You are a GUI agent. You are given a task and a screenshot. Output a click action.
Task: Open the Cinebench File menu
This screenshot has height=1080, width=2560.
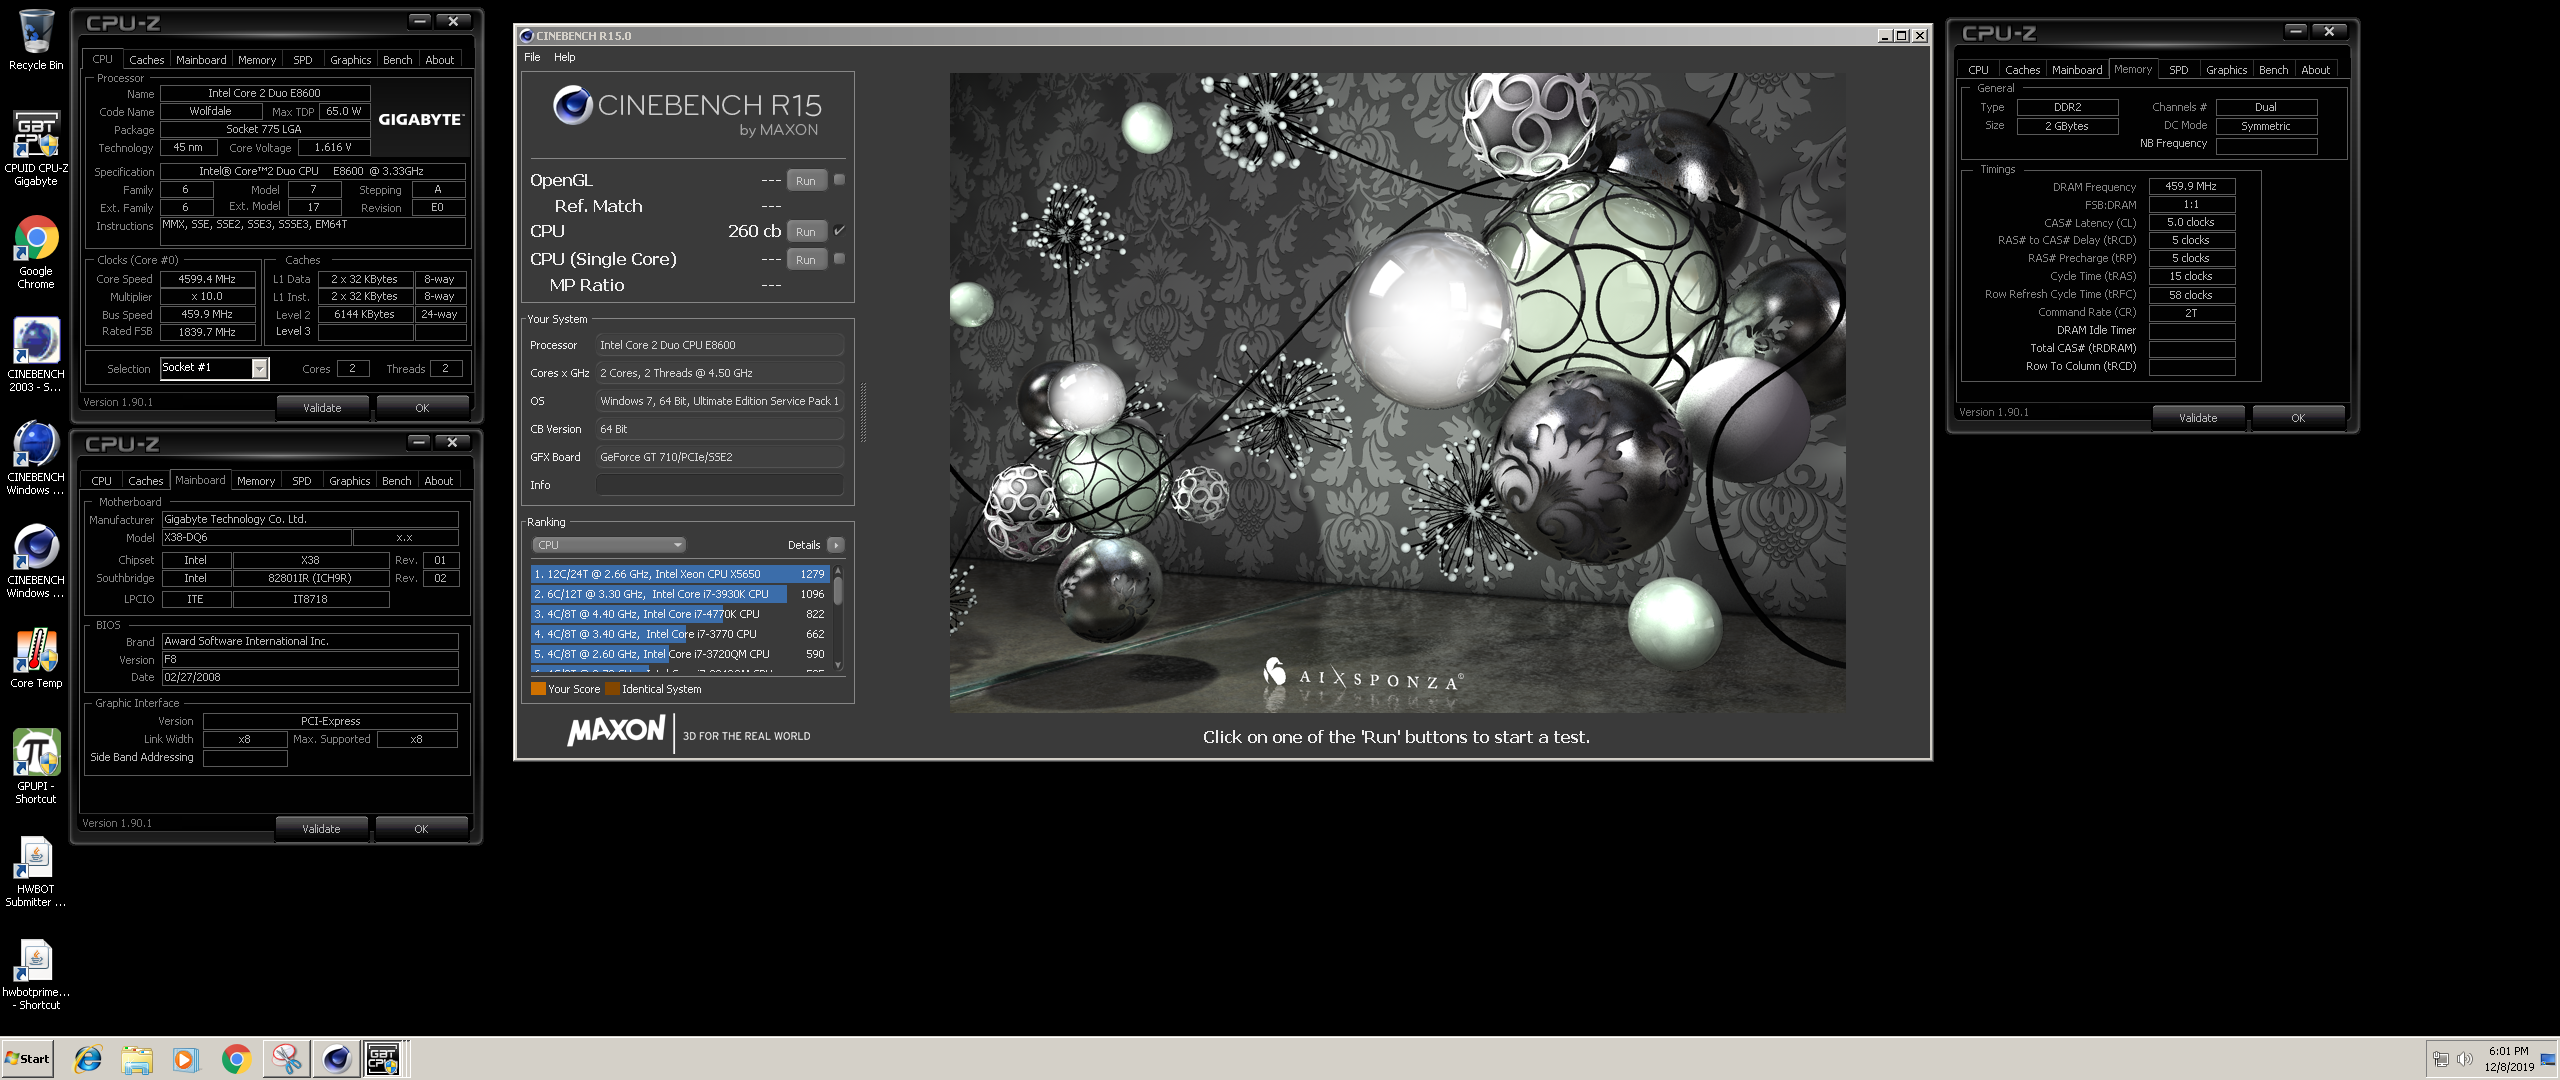coord(532,57)
